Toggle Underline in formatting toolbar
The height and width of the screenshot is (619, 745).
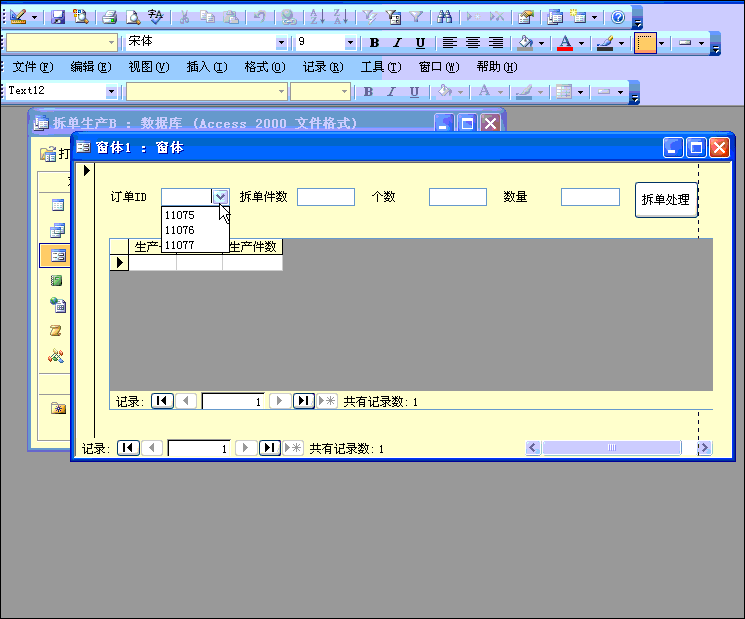coord(420,43)
